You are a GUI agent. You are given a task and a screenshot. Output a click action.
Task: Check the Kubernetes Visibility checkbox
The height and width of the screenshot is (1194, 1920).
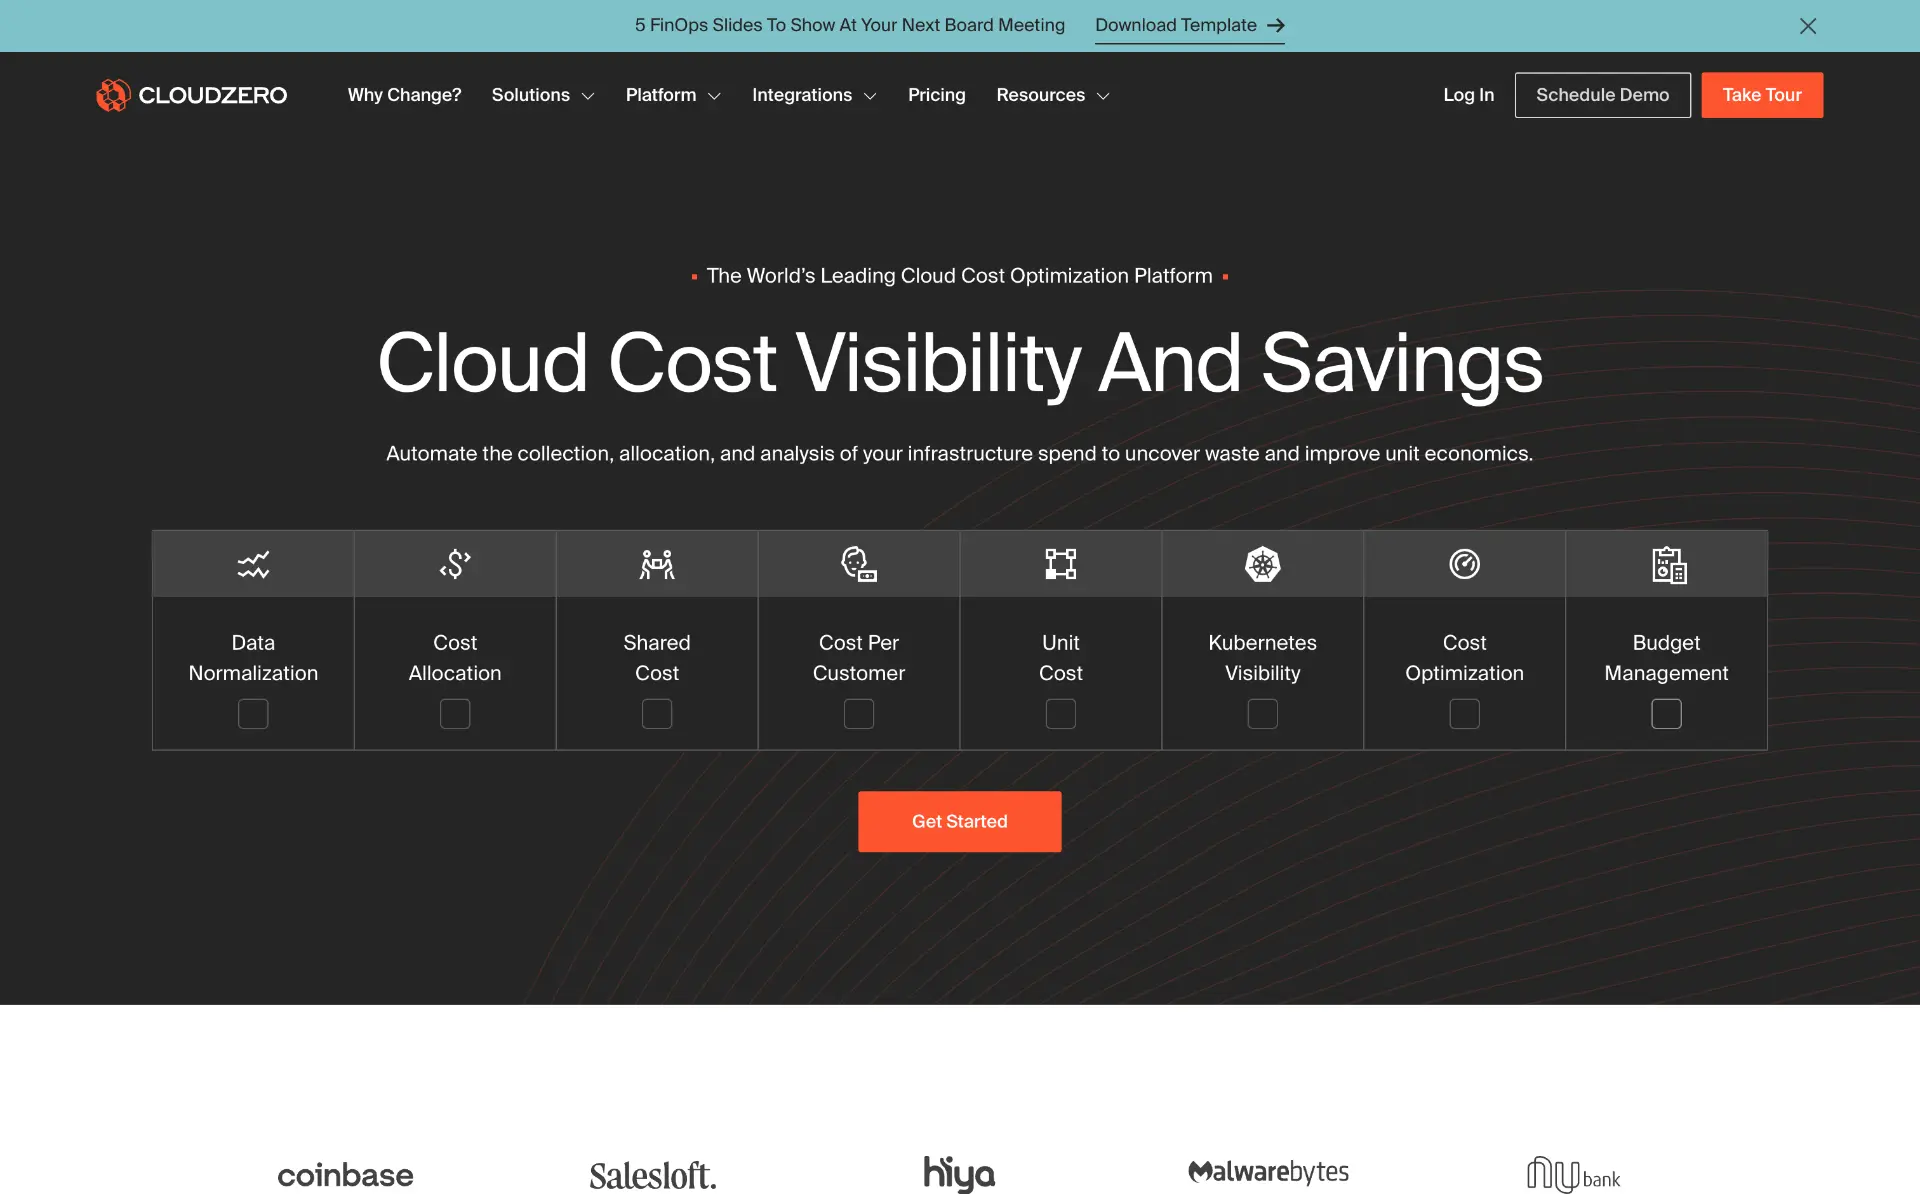tap(1262, 713)
